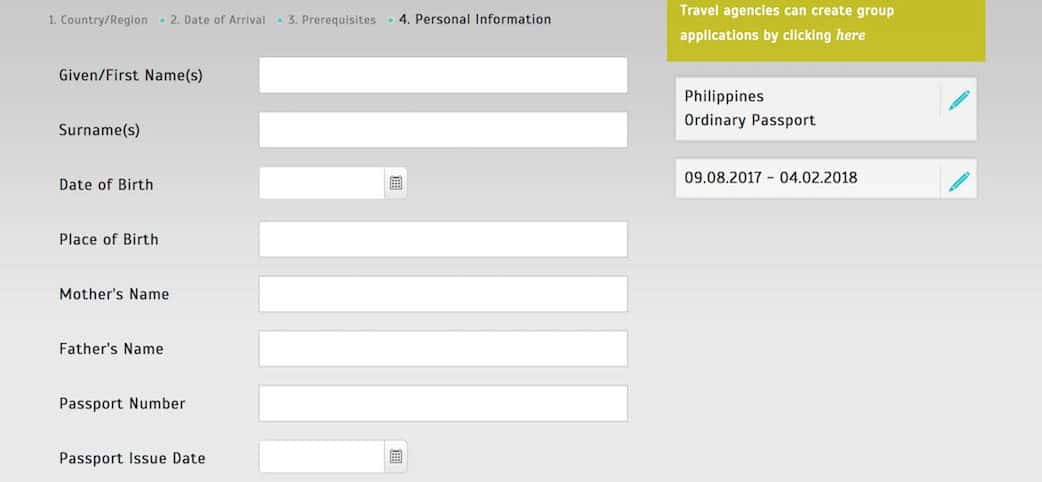Click the Philippines Ordinary Passport summary box
Screen dimensions: 1042x482
coord(807,109)
